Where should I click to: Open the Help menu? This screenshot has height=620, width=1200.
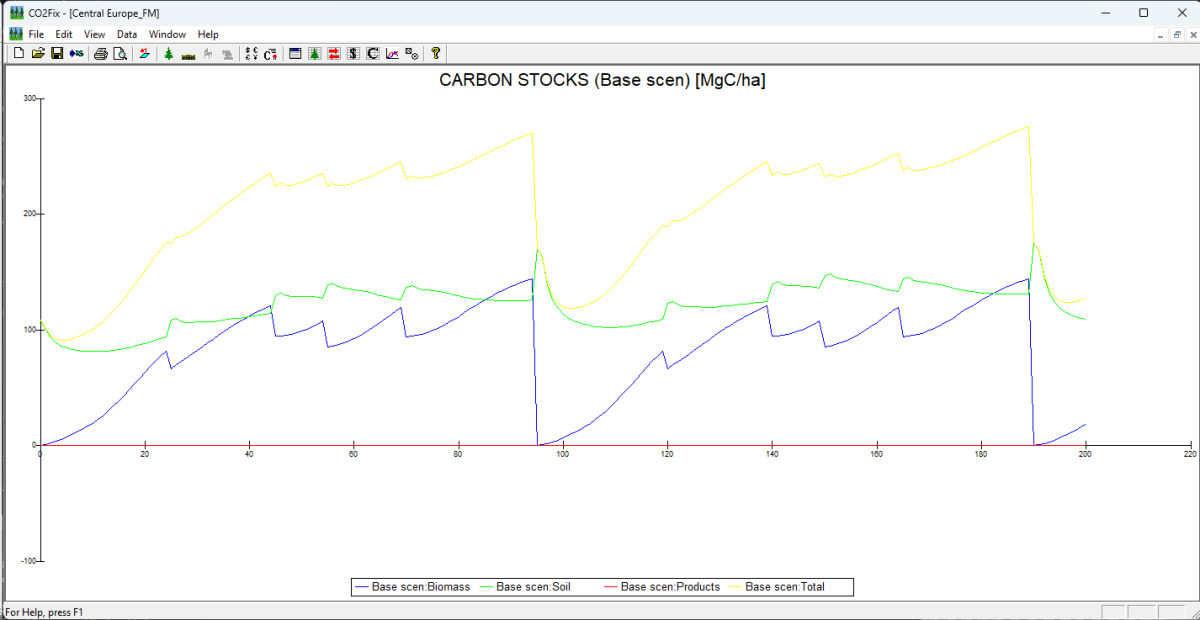tap(208, 34)
